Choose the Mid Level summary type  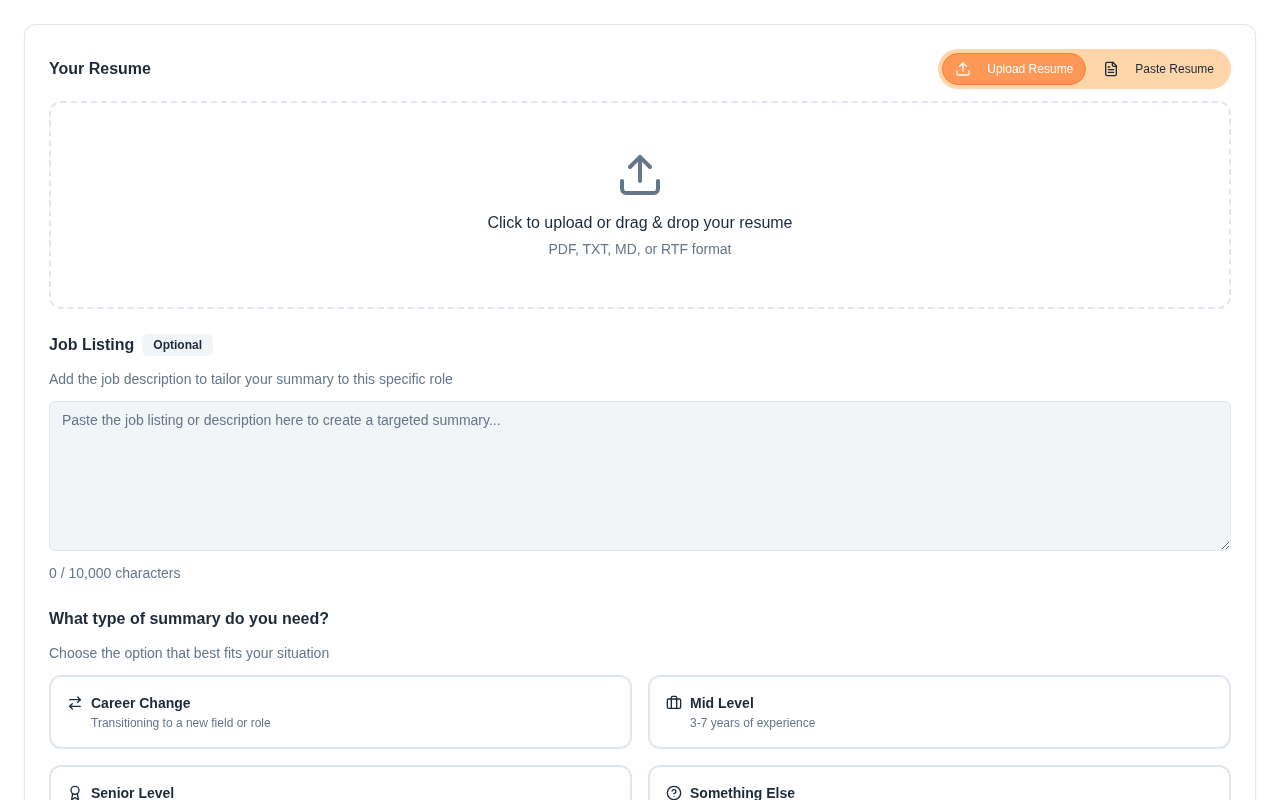(x=939, y=712)
